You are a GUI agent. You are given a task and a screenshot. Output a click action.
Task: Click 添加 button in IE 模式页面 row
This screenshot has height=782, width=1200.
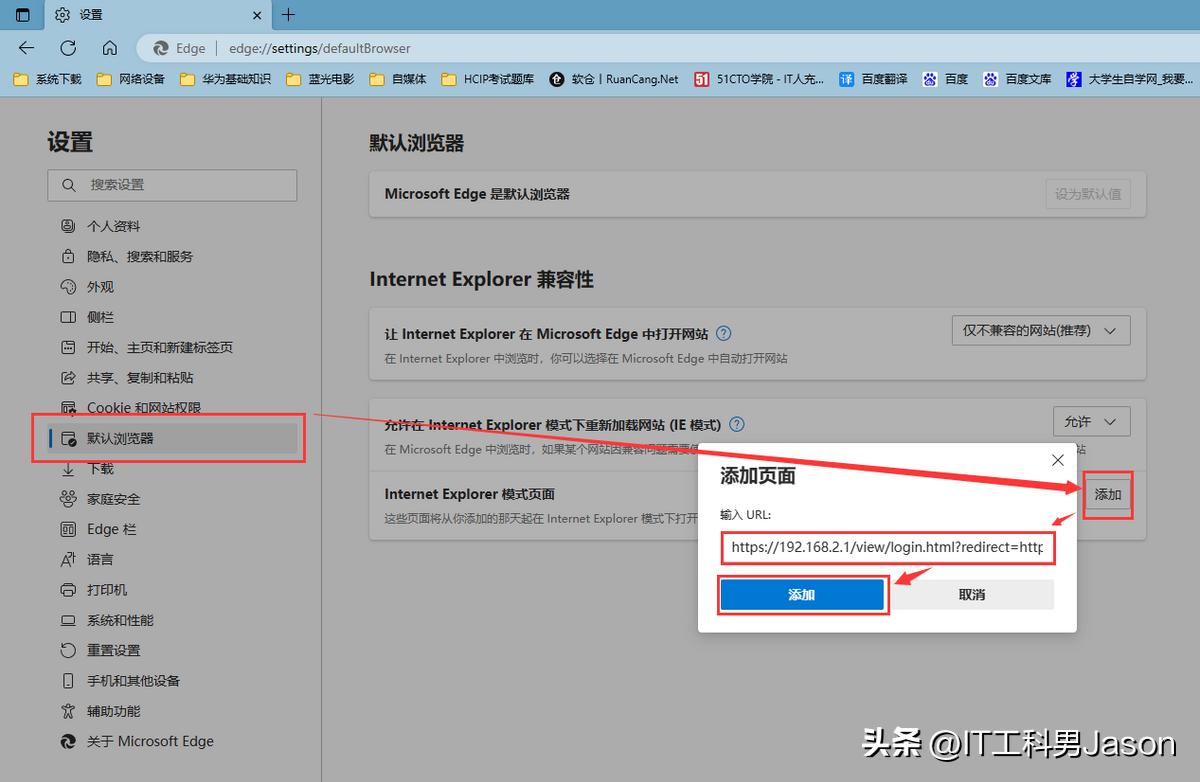1108,495
